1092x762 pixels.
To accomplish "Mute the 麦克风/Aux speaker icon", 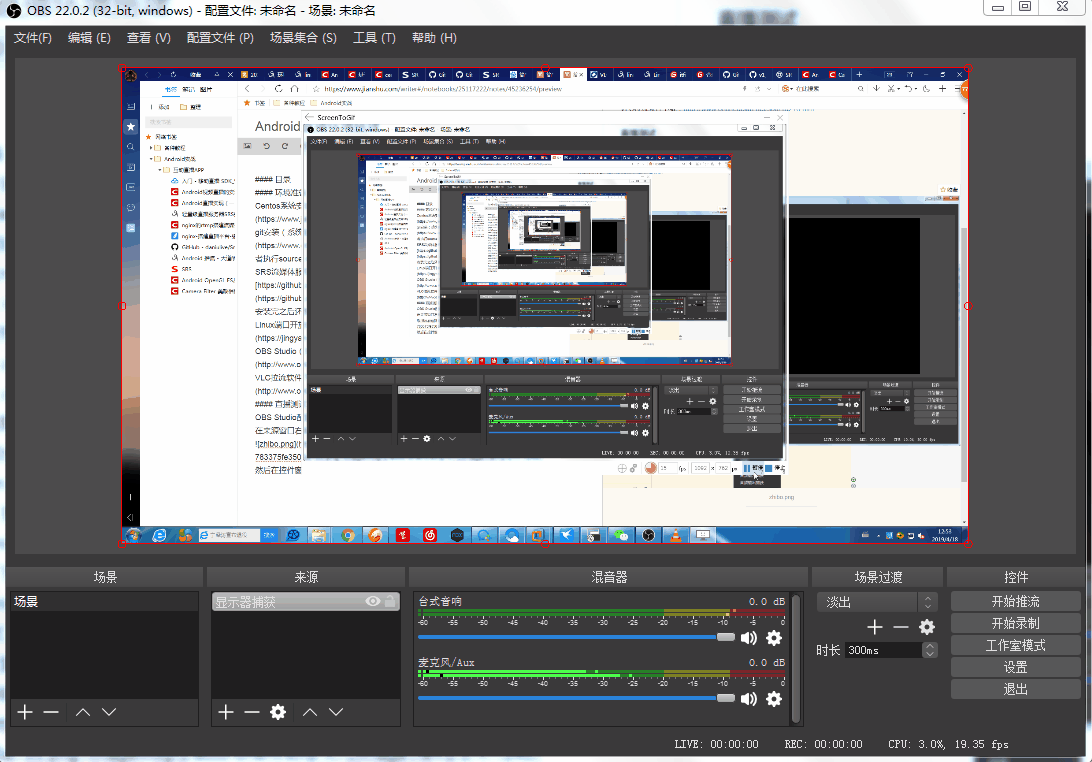I will (x=748, y=698).
